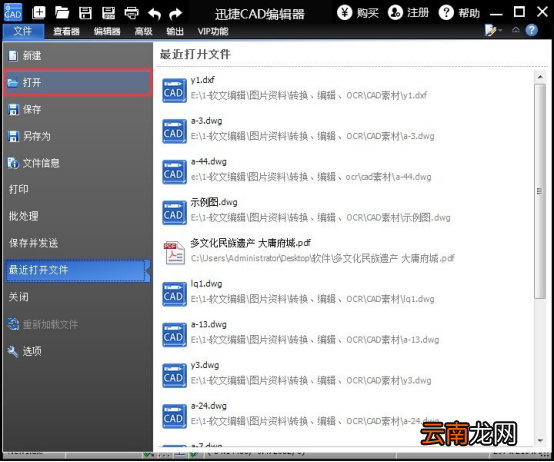Click the CAD application logo icon

click(x=13, y=12)
